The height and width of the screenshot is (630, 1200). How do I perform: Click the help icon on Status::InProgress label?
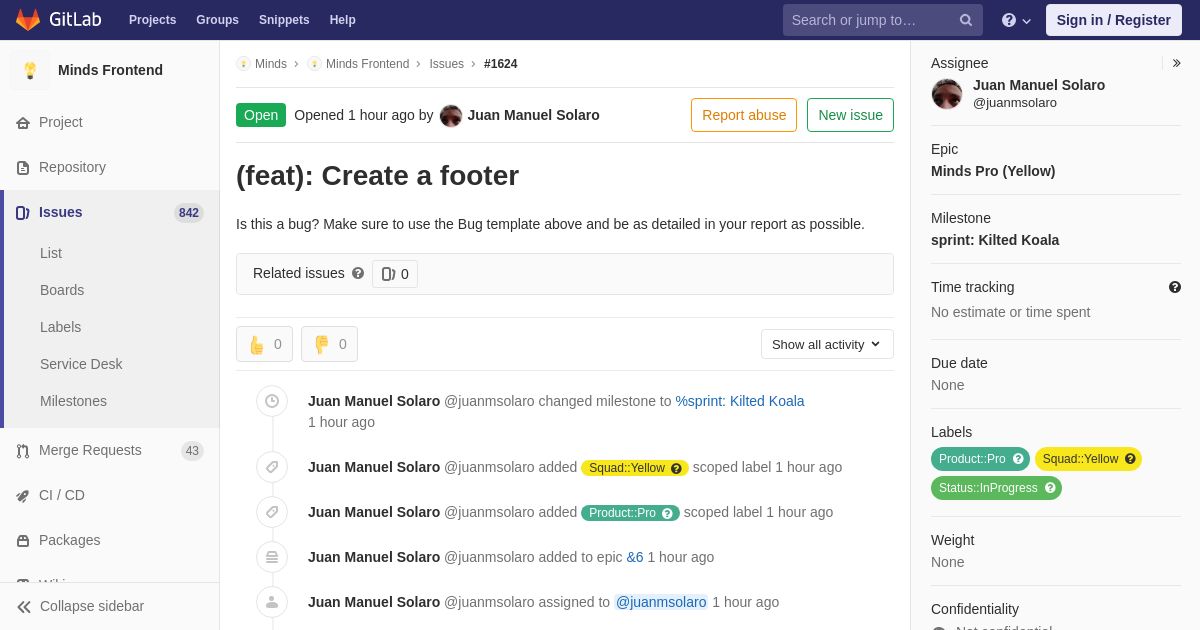click(1050, 488)
